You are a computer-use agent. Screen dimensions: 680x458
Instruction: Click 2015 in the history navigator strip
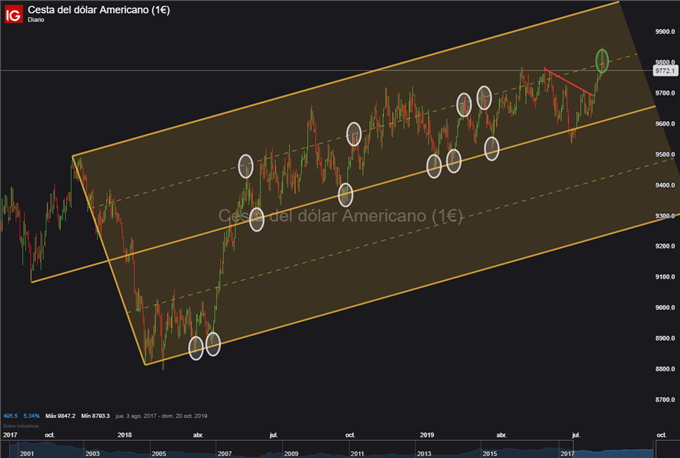[x=490, y=454]
